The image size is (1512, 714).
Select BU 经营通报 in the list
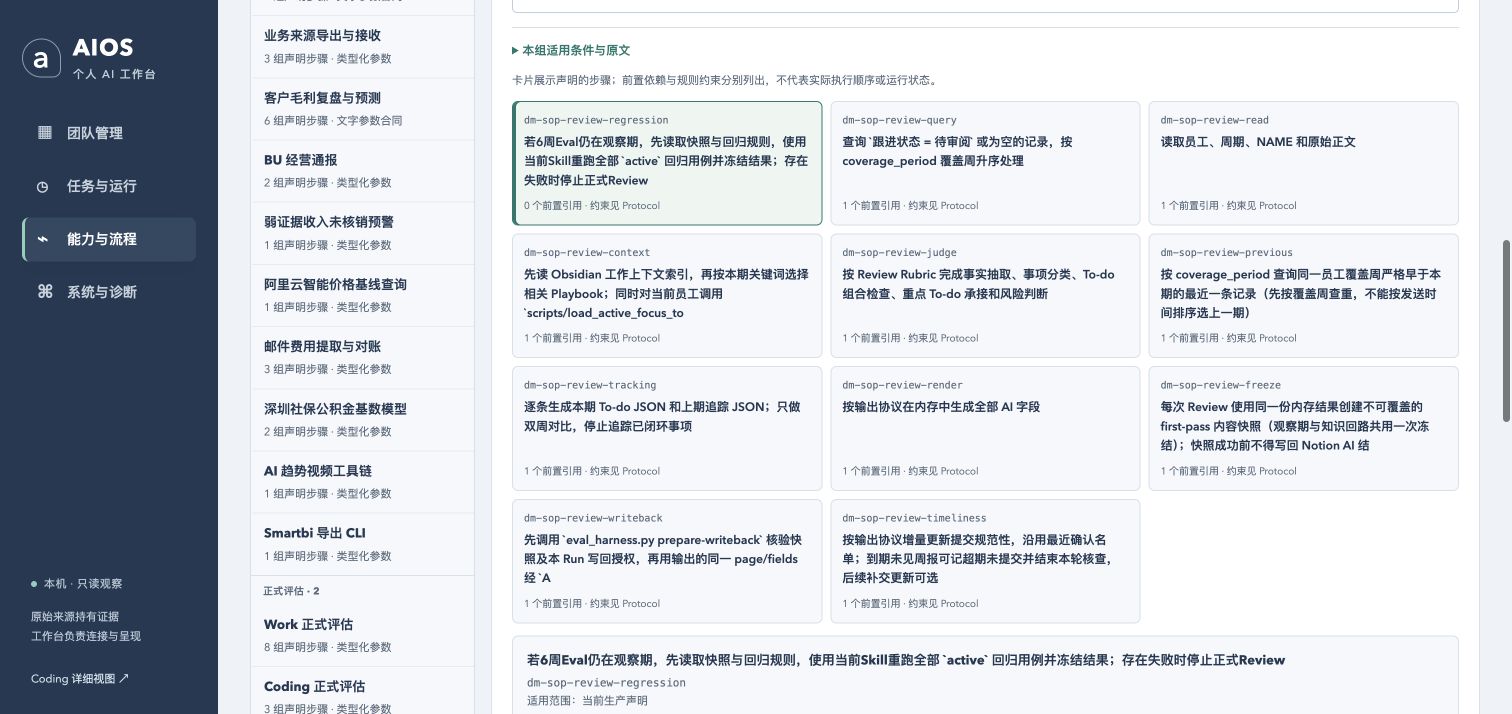coord(362,170)
